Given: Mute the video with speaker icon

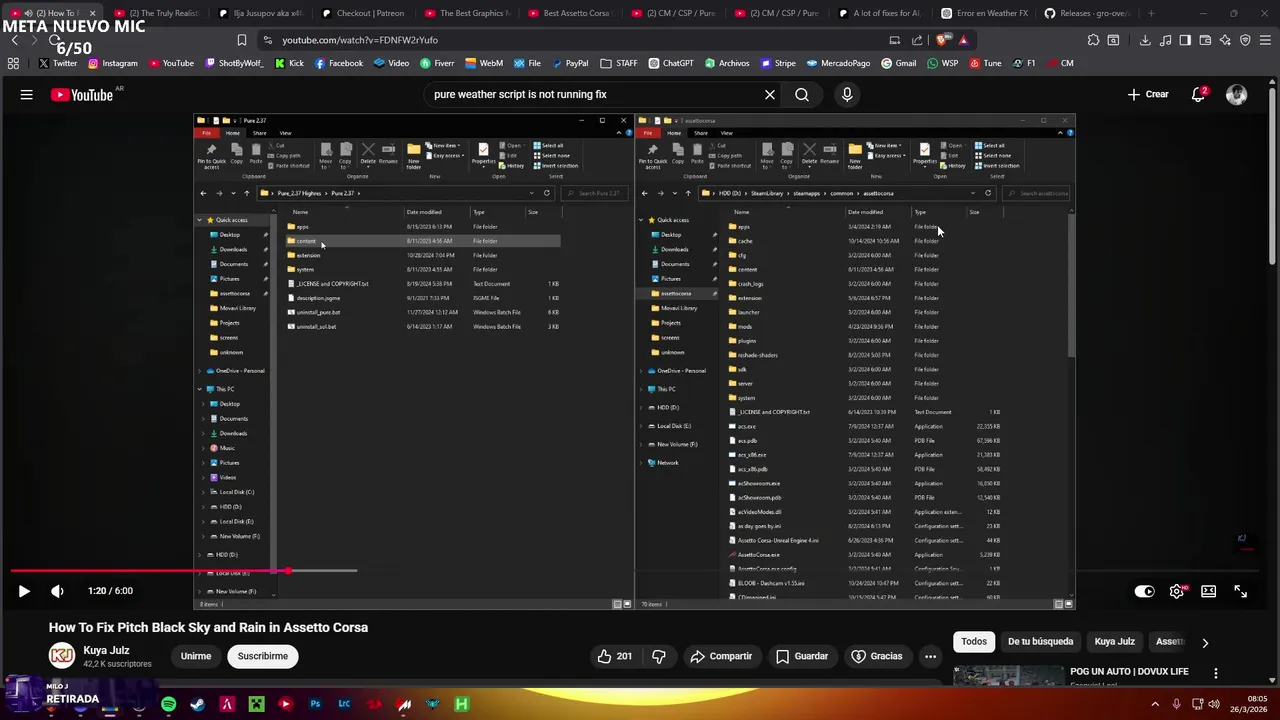Looking at the screenshot, I should pos(57,591).
